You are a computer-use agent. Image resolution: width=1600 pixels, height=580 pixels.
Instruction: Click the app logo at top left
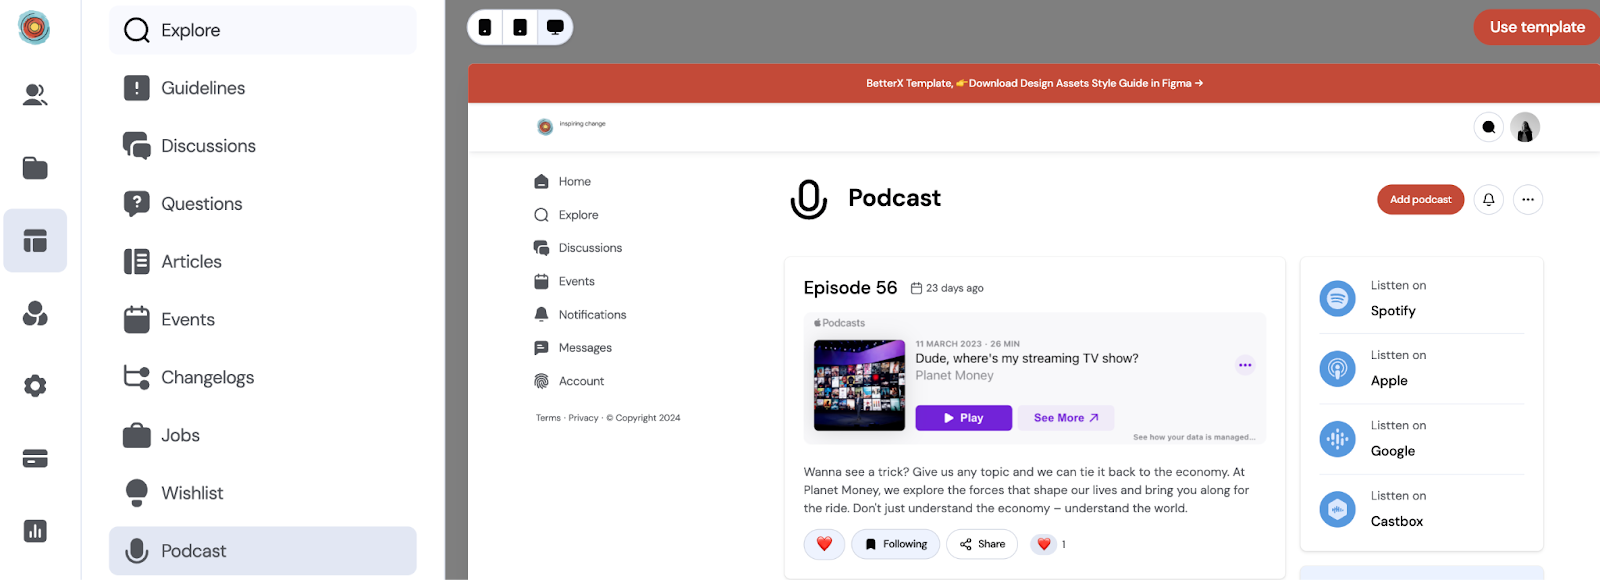tap(34, 28)
